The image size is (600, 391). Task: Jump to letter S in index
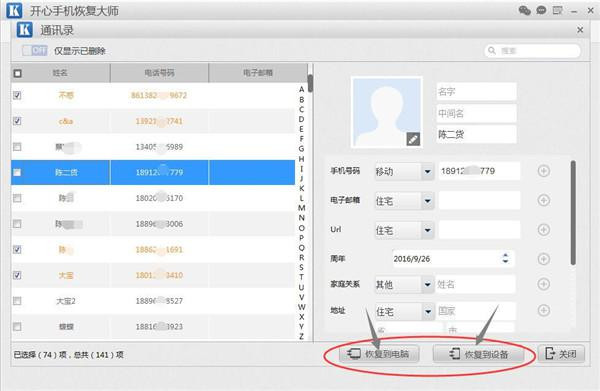coord(302,267)
